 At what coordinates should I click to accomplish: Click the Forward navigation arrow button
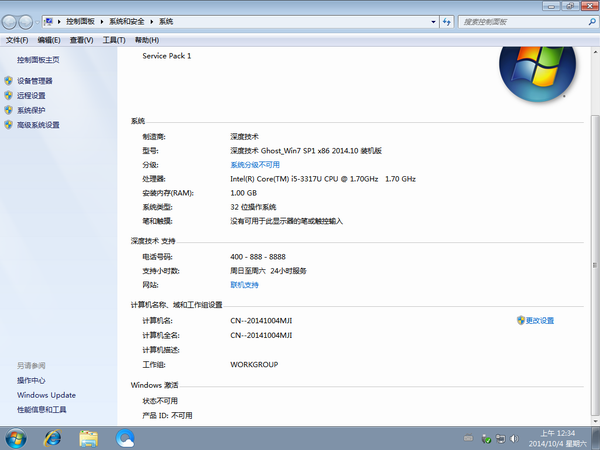pos(25,22)
